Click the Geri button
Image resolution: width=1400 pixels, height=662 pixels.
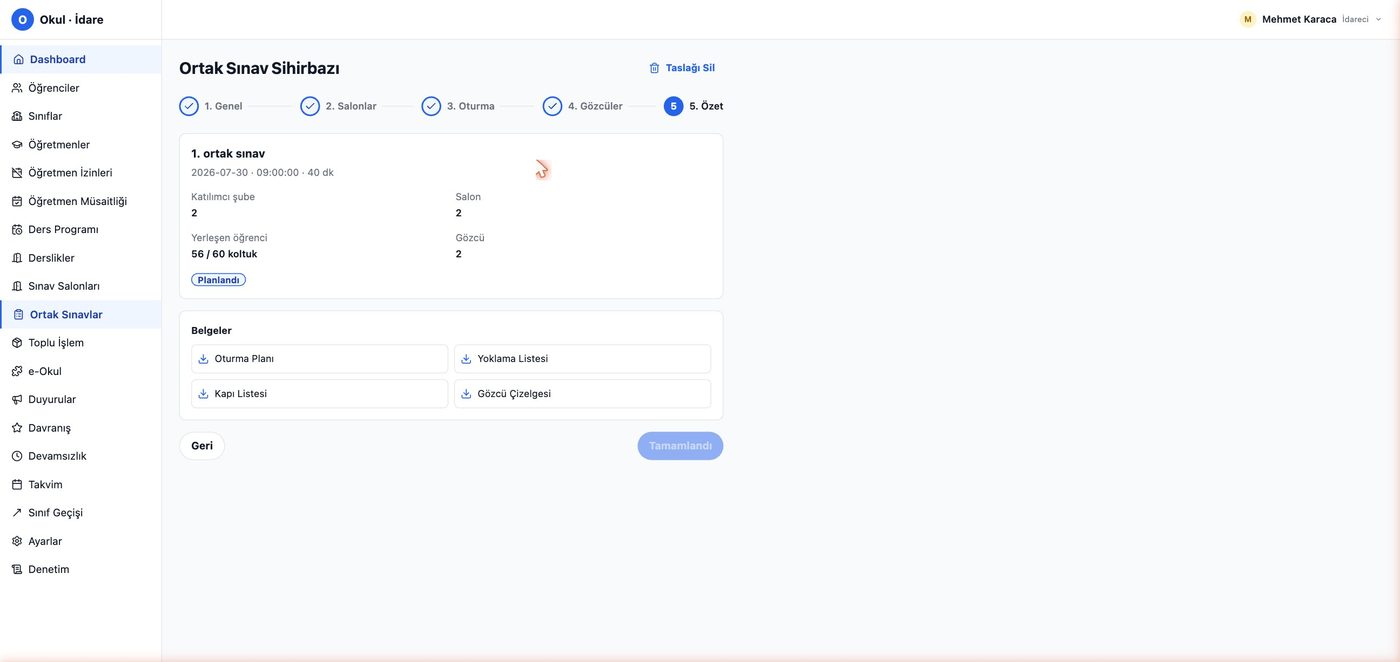(x=202, y=446)
